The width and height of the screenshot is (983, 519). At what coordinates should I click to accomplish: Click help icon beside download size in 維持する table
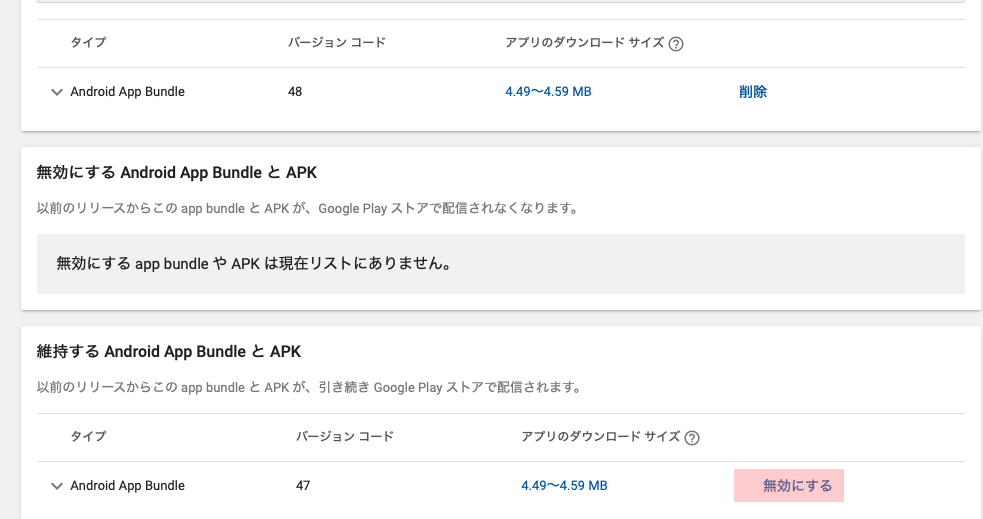point(692,437)
